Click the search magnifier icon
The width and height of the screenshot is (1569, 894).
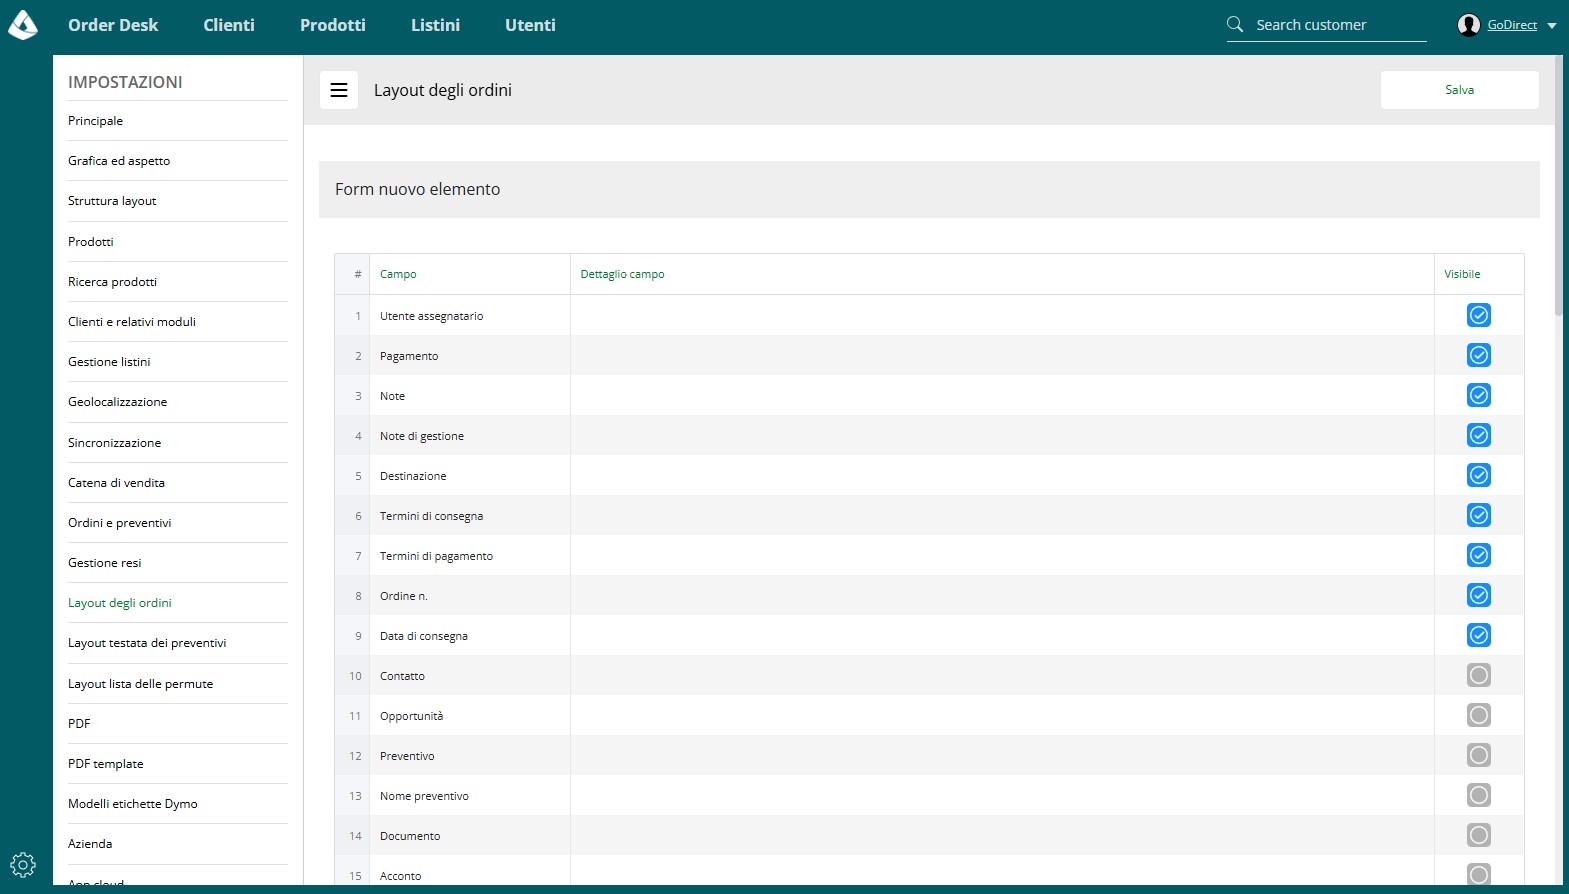[x=1235, y=24]
